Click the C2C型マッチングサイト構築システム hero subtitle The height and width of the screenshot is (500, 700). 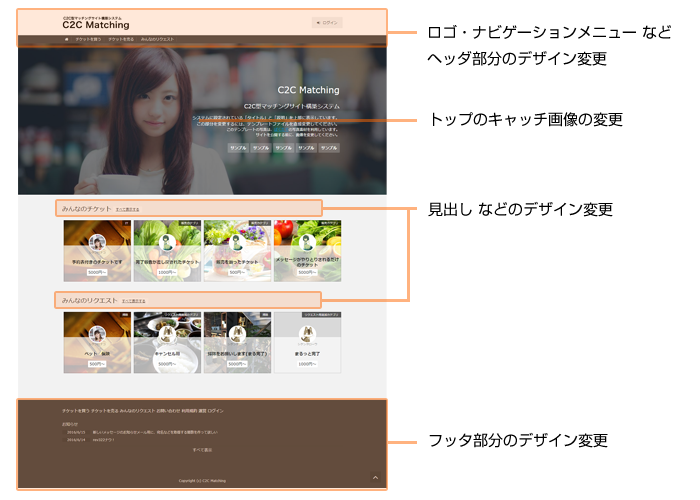click(292, 106)
